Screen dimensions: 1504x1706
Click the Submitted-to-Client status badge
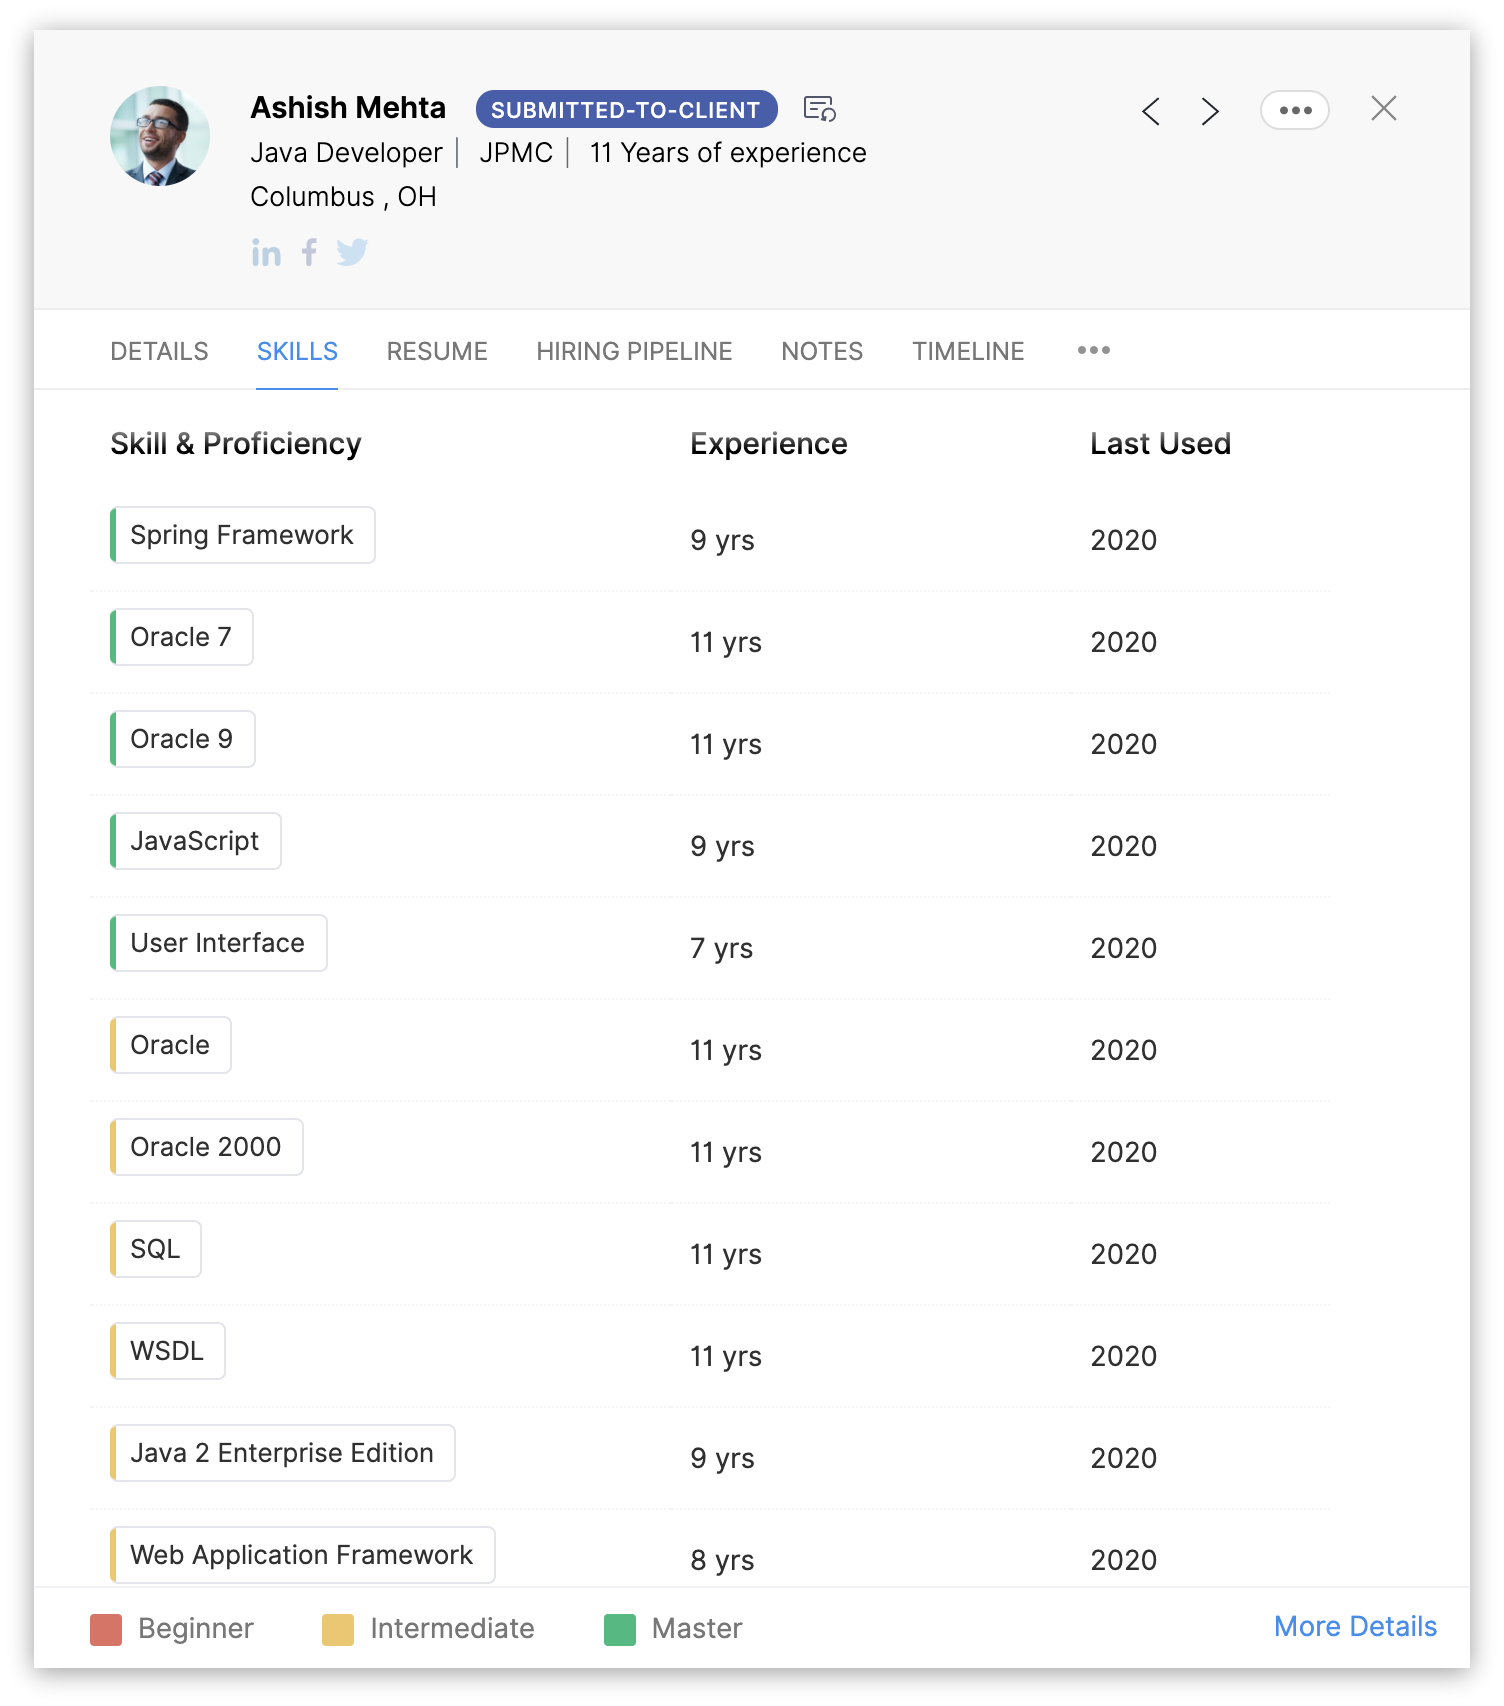pyautogui.click(x=626, y=109)
